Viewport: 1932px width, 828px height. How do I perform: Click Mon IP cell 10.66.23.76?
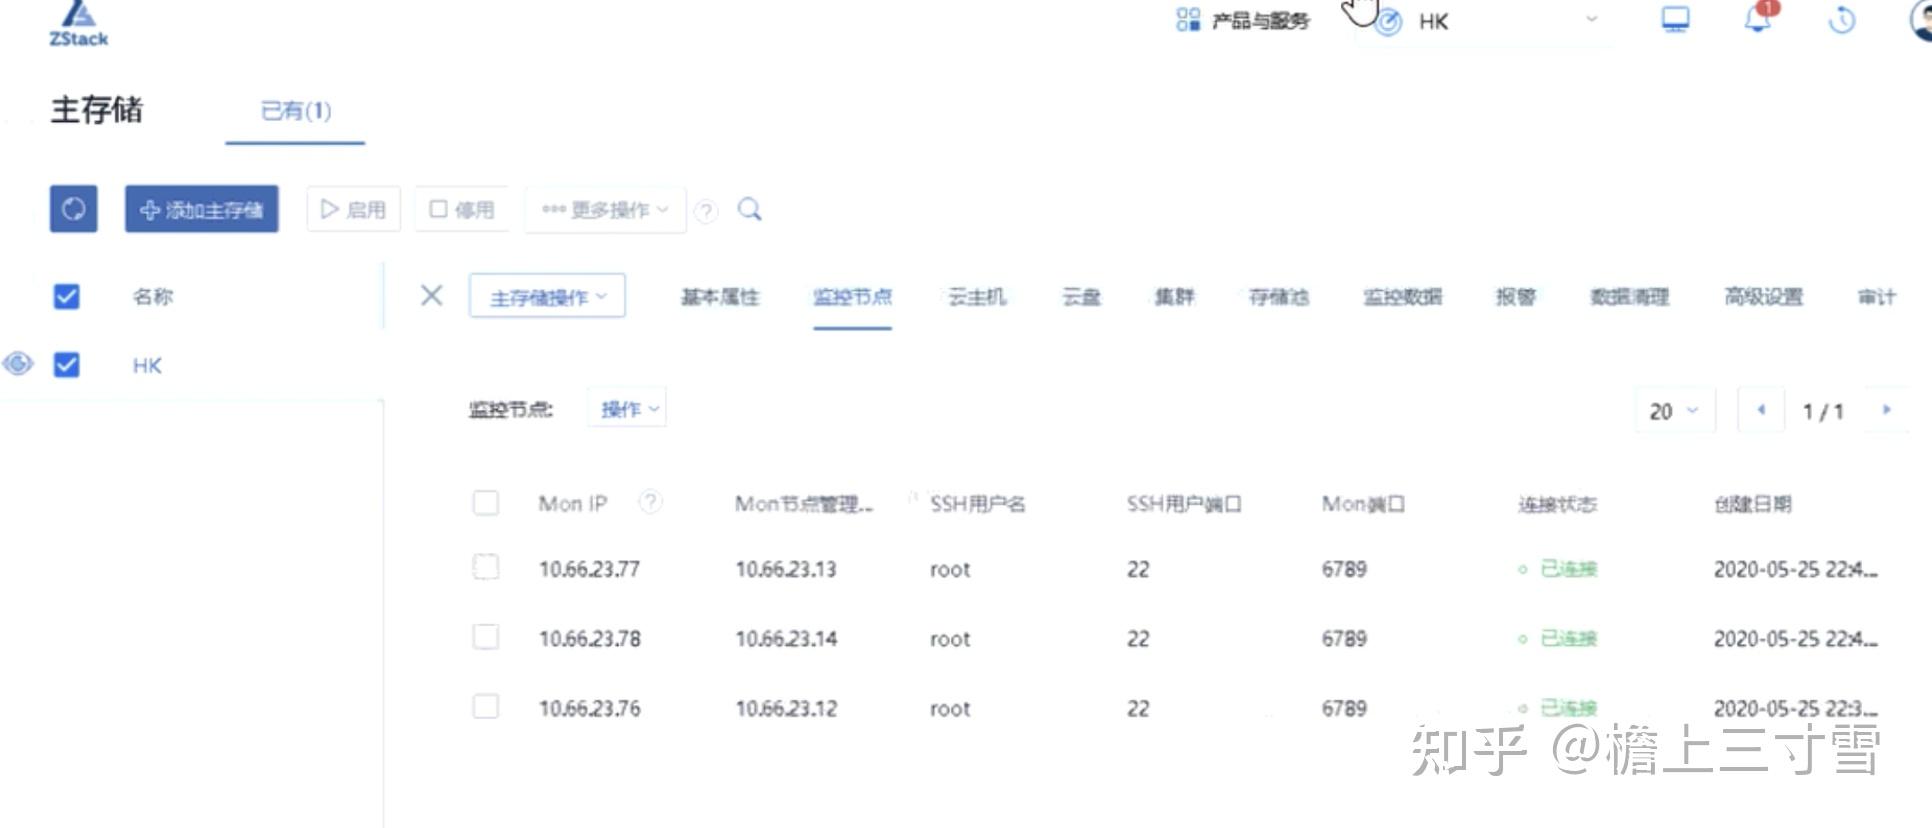click(x=589, y=709)
